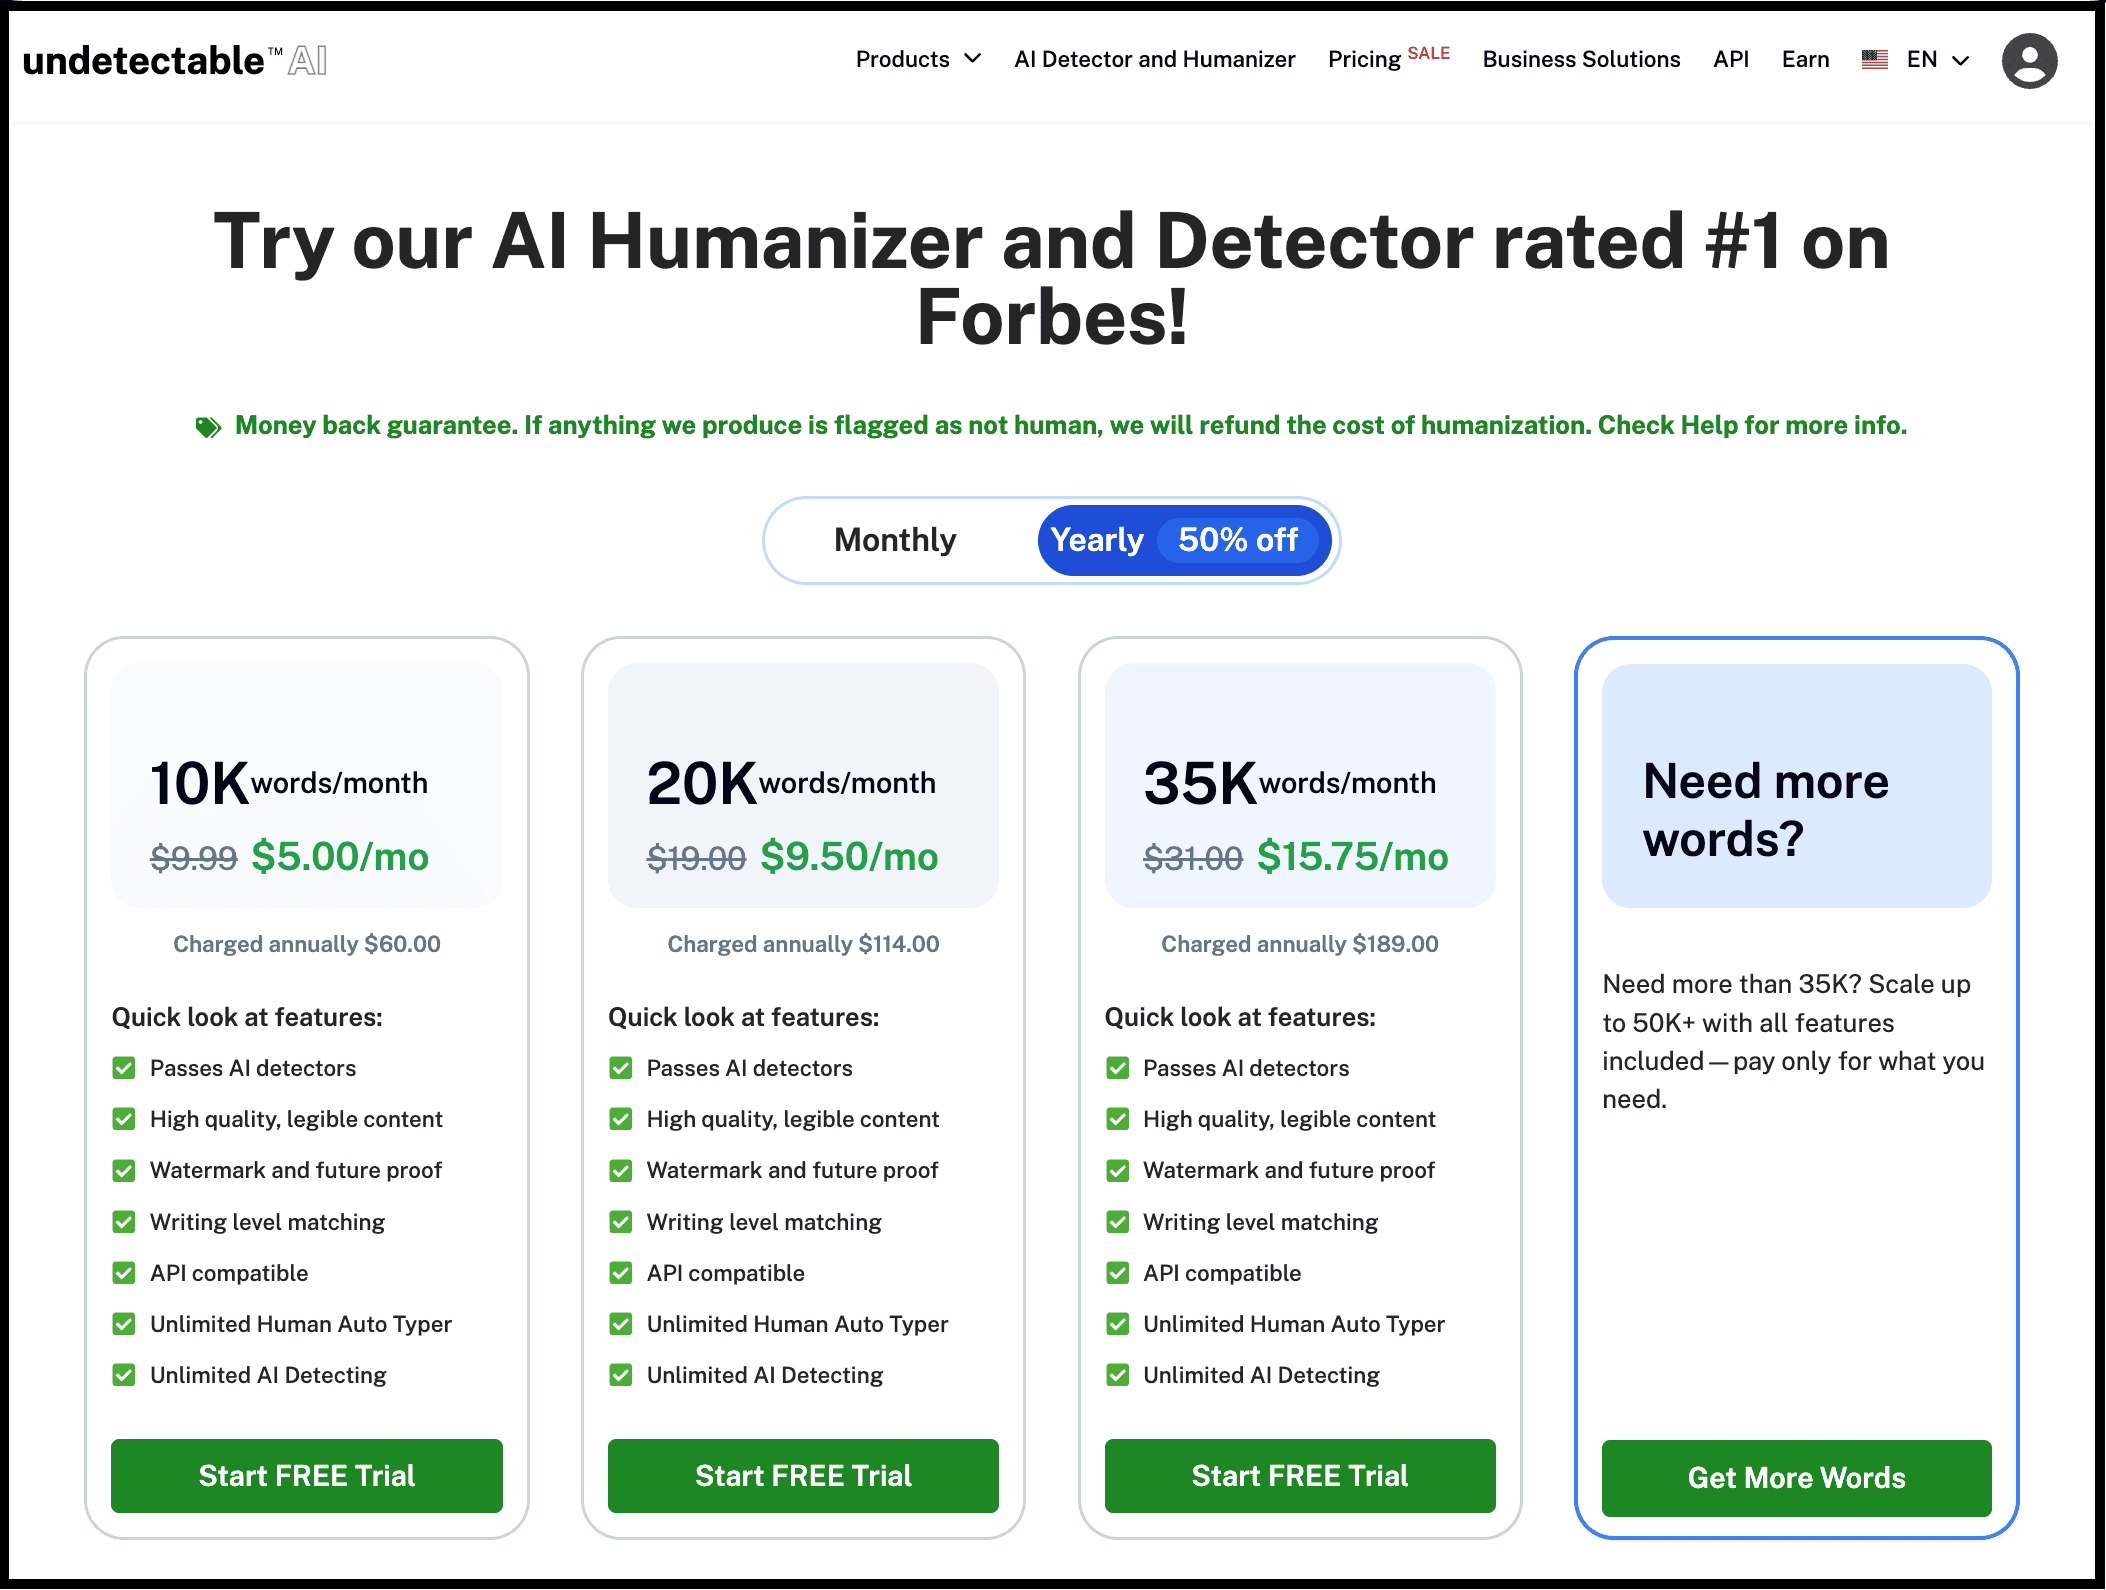Image resolution: width=2106 pixels, height=1590 pixels.
Task: Click Unlimited AI Detecting checkmark in 10K plan
Action: pos(124,1375)
